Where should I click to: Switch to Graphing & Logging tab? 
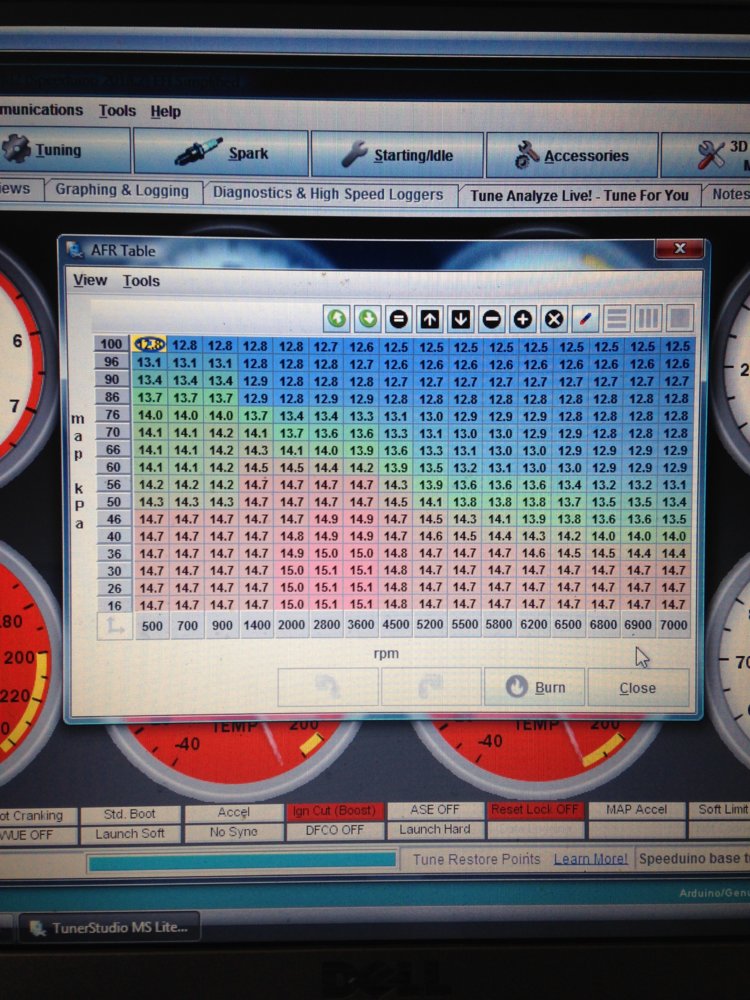122,191
